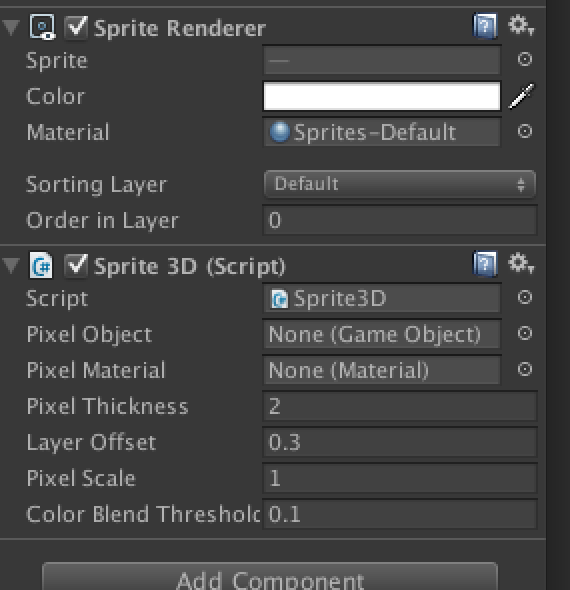Click the Layer Offset value field
This screenshot has height=590, width=570.
pos(400,442)
